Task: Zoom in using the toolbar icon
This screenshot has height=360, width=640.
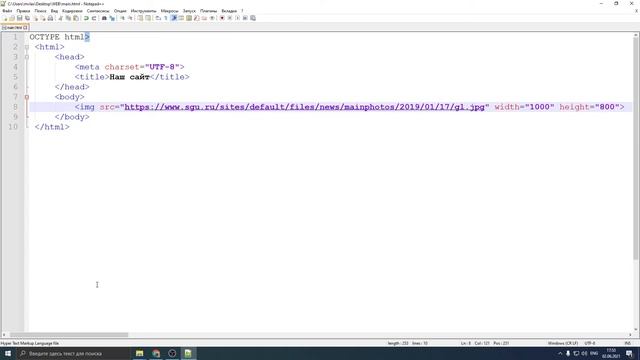Action: tap(122, 18)
